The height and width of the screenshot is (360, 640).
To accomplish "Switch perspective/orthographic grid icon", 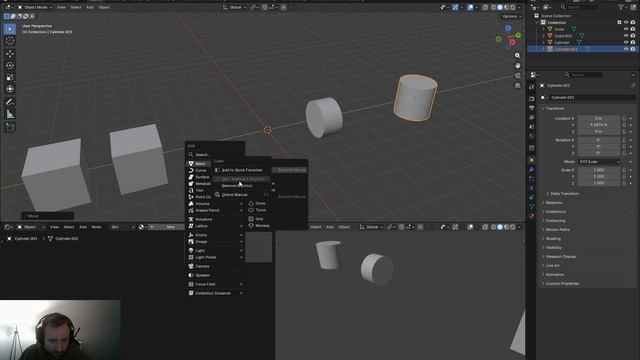I will tap(518, 85).
